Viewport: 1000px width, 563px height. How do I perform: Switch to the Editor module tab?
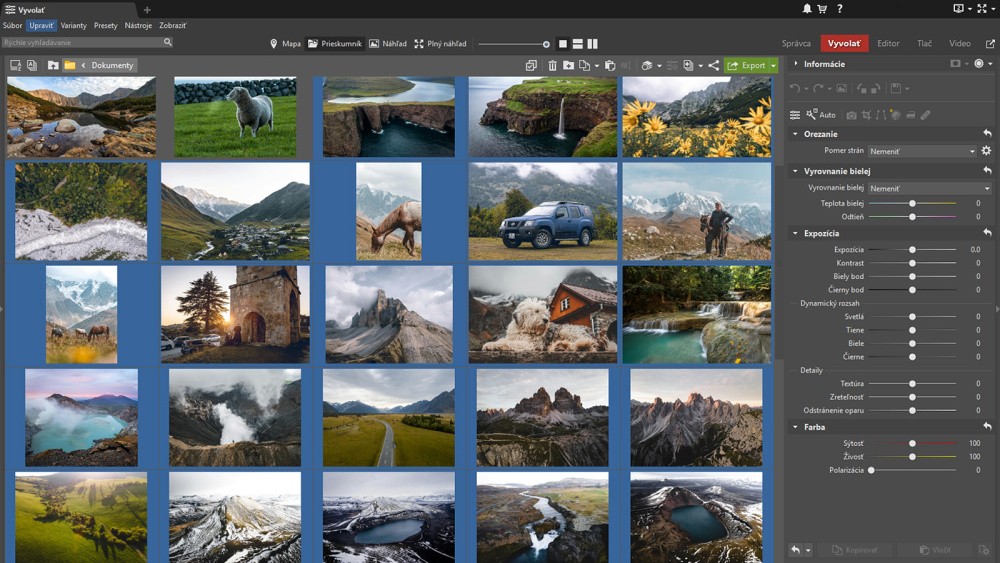click(x=888, y=44)
